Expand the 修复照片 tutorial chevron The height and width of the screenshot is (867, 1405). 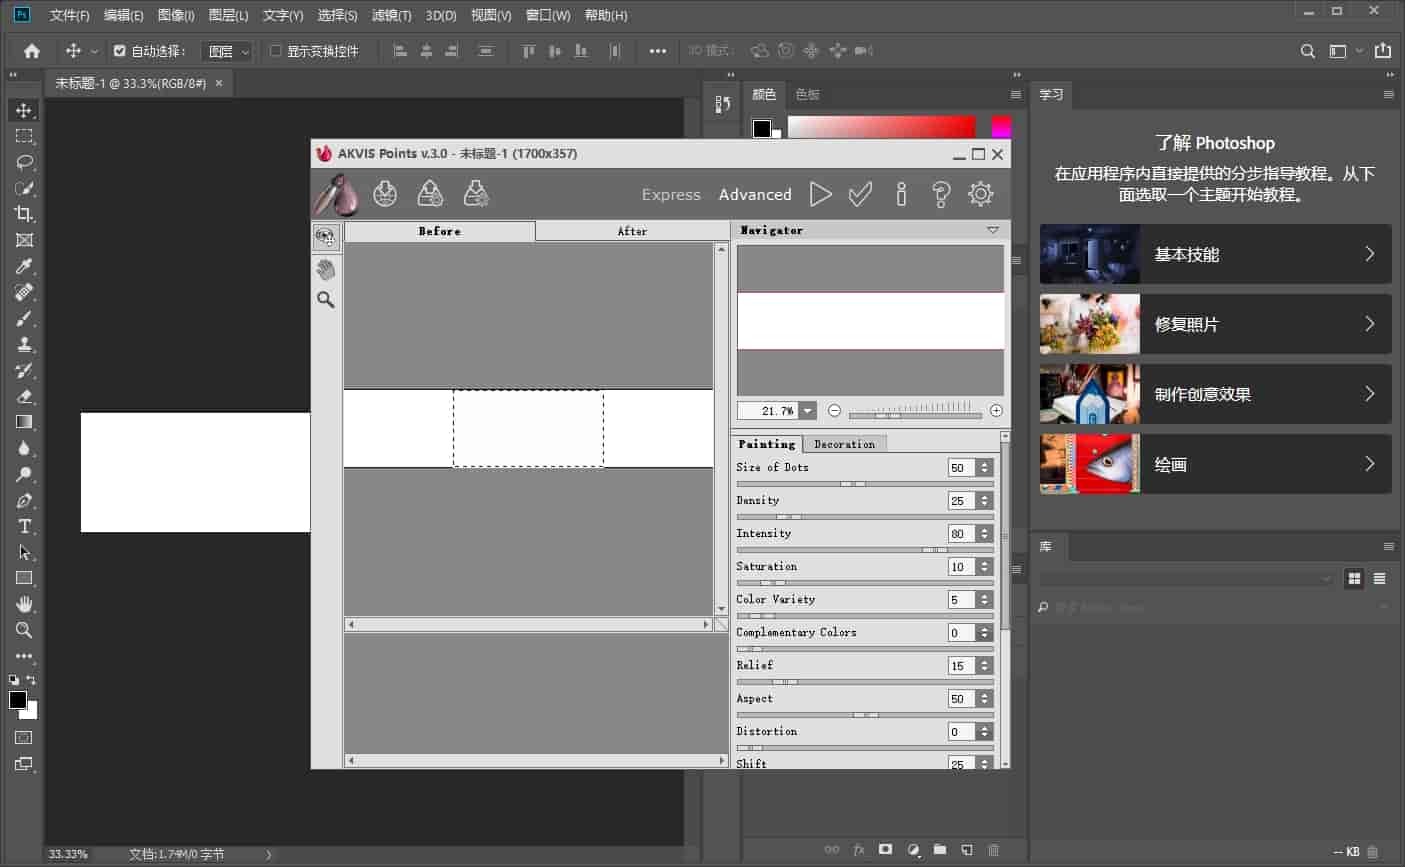click(1370, 324)
